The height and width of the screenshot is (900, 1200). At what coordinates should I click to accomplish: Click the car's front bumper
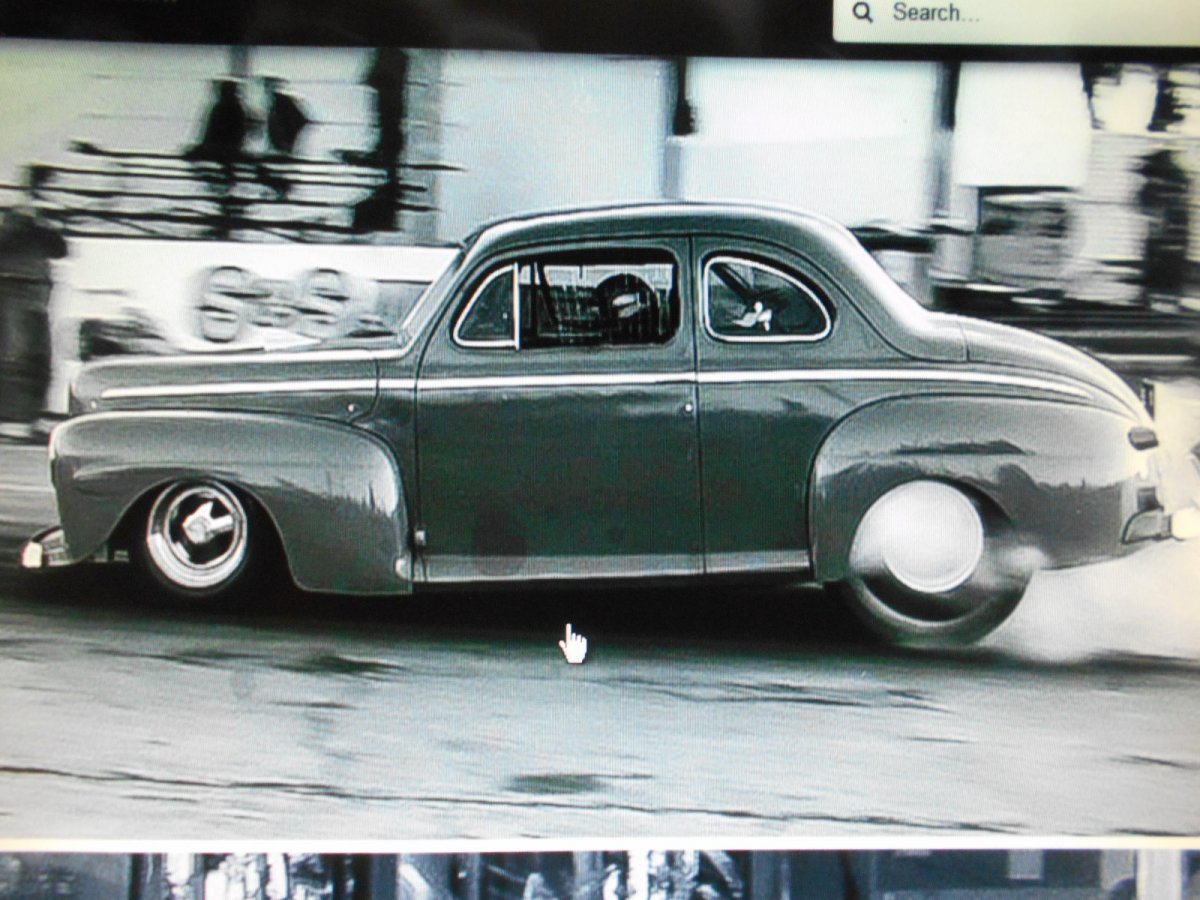coord(45,548)
